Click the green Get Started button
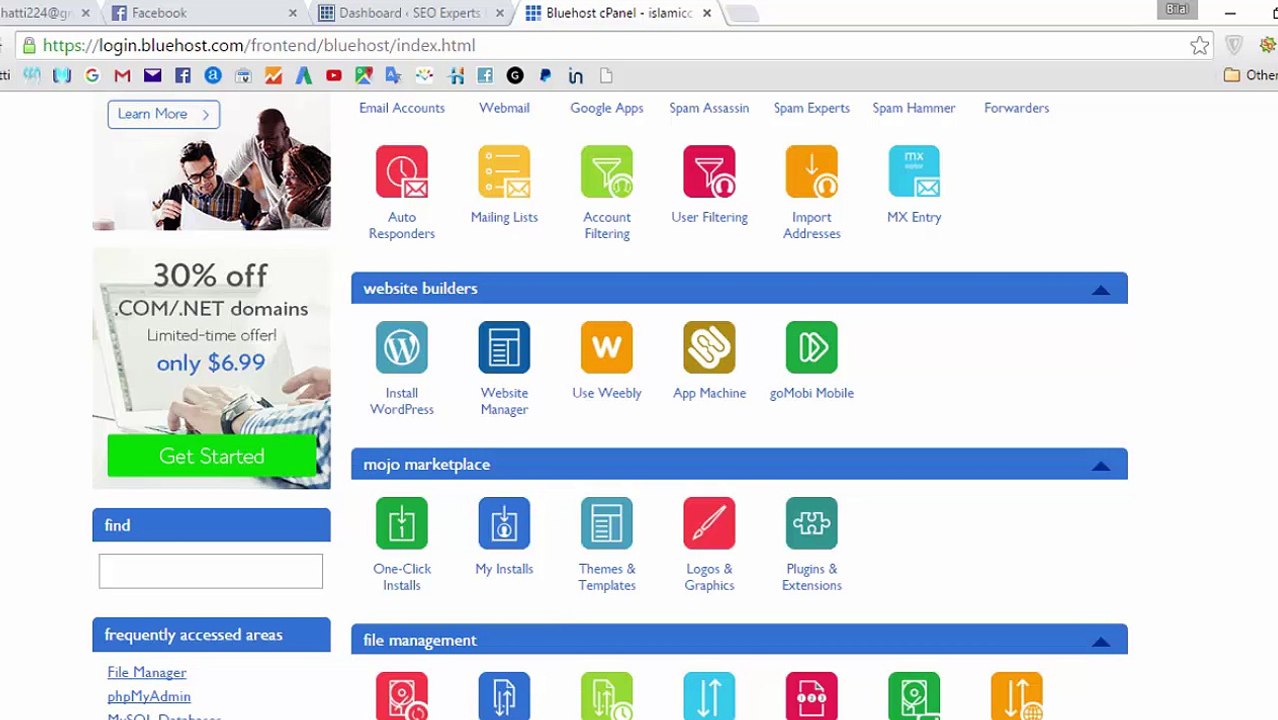The width and height of the screenshot is (1278, 720). [x=211, y=456]
